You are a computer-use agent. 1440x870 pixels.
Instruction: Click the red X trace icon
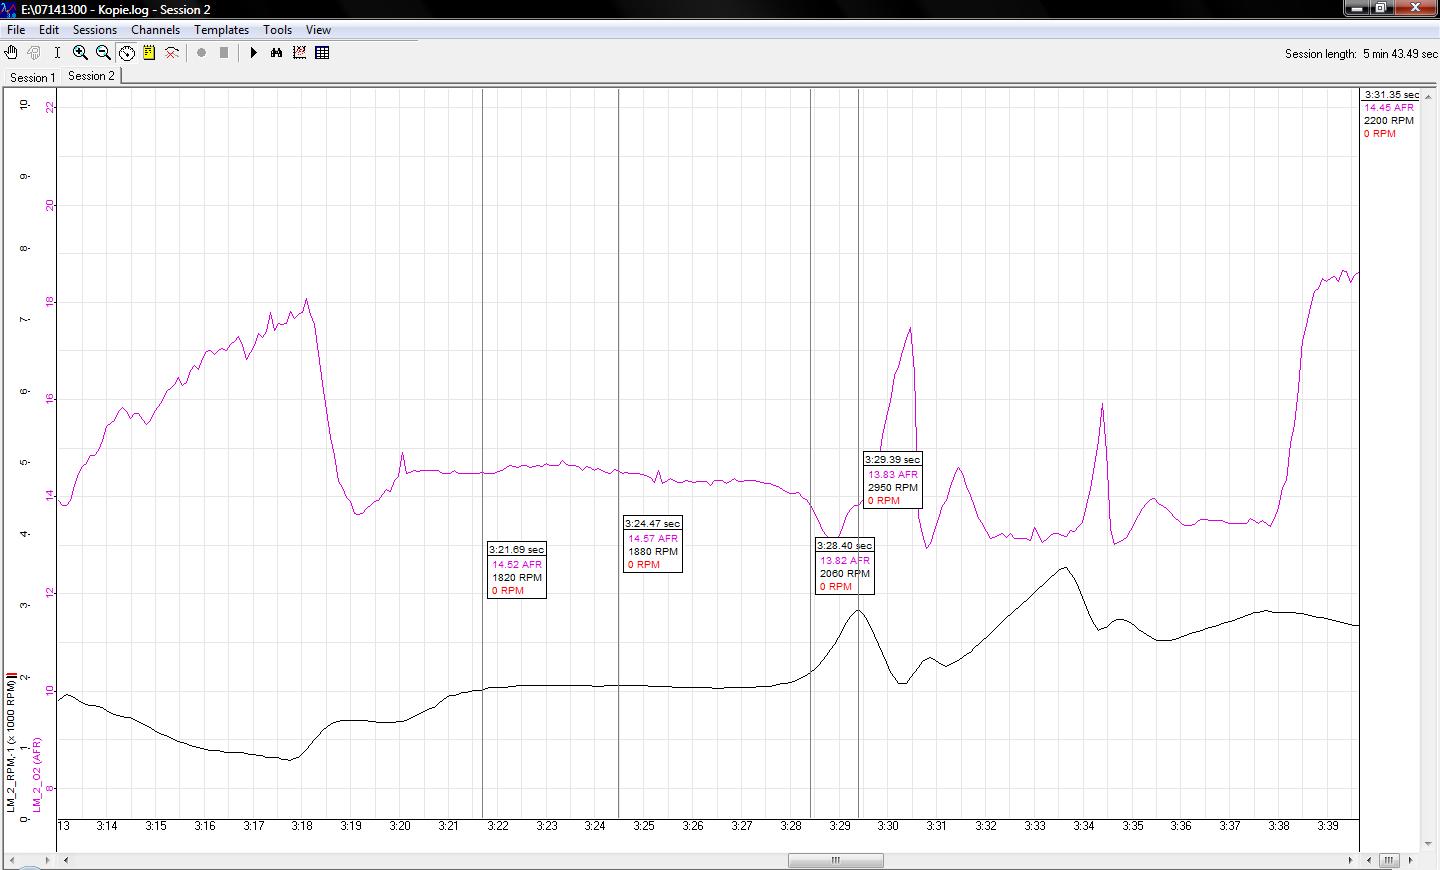pos(172,53)
